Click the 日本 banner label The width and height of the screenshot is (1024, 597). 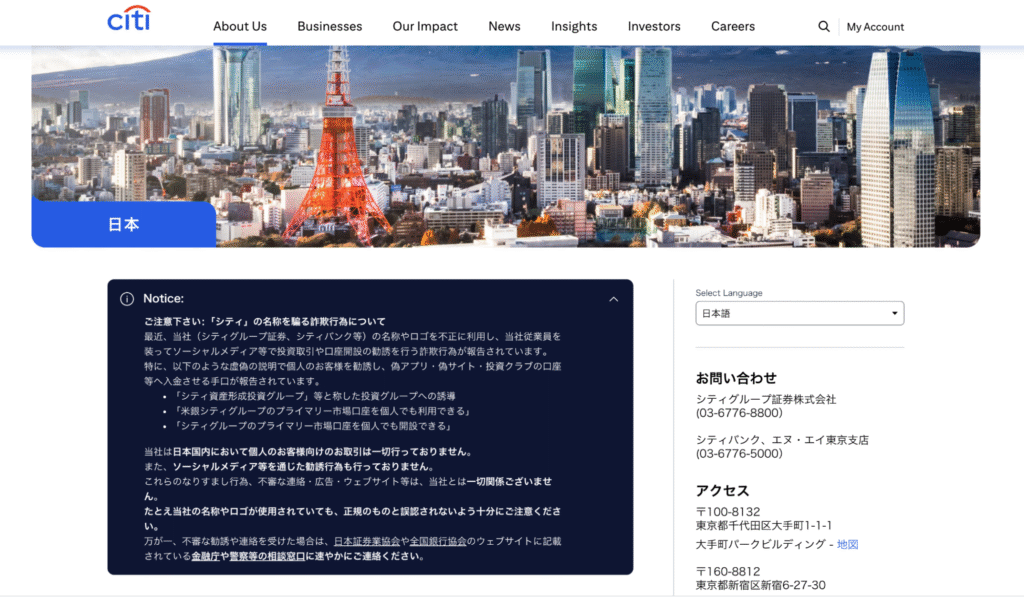[123, 224]
